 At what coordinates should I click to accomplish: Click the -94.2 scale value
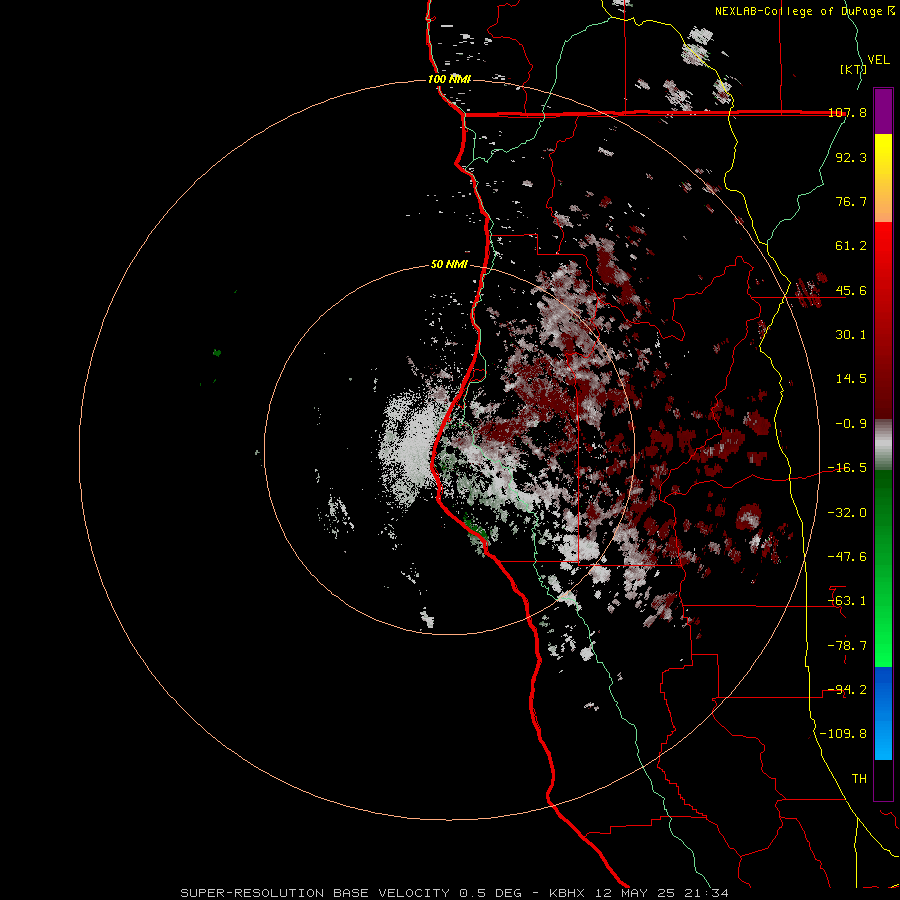[847, 690]
